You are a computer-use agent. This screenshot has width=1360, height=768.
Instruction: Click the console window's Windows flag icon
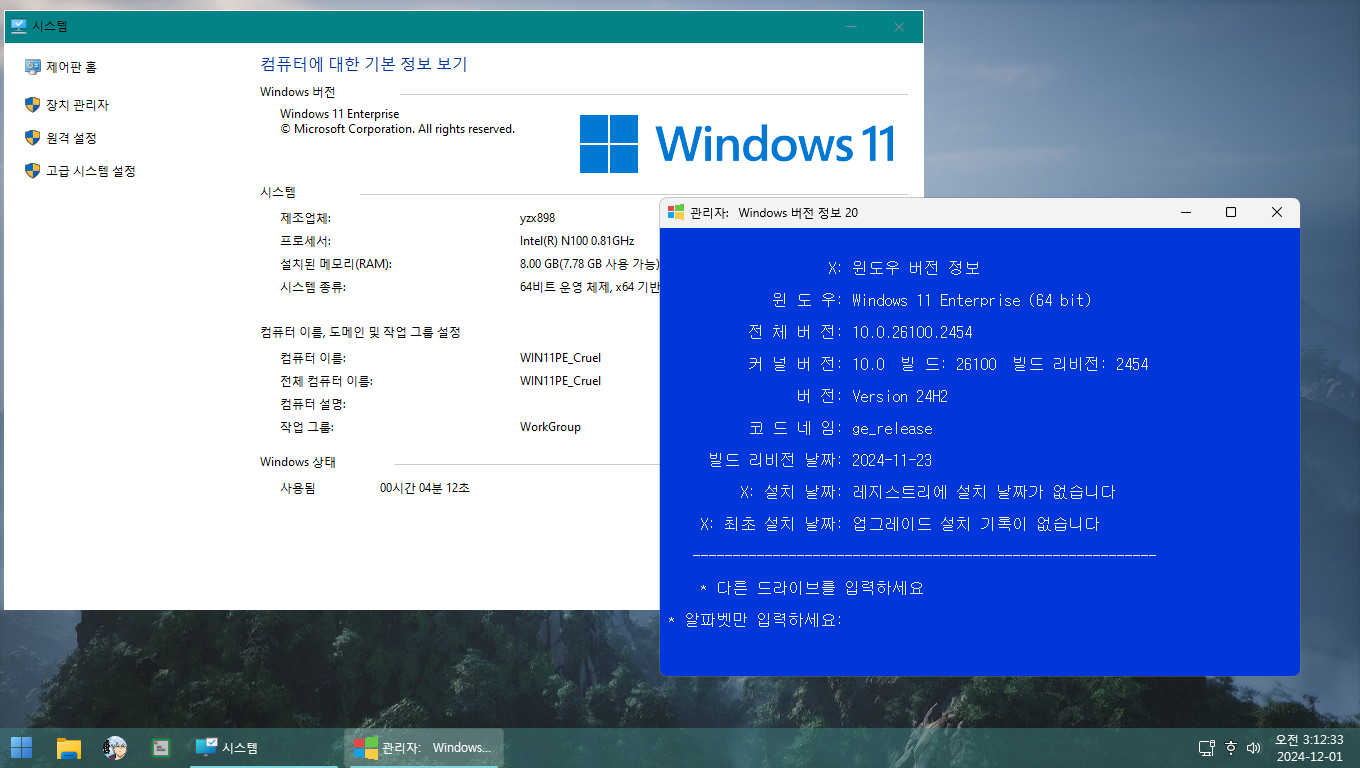click(676, 212)
